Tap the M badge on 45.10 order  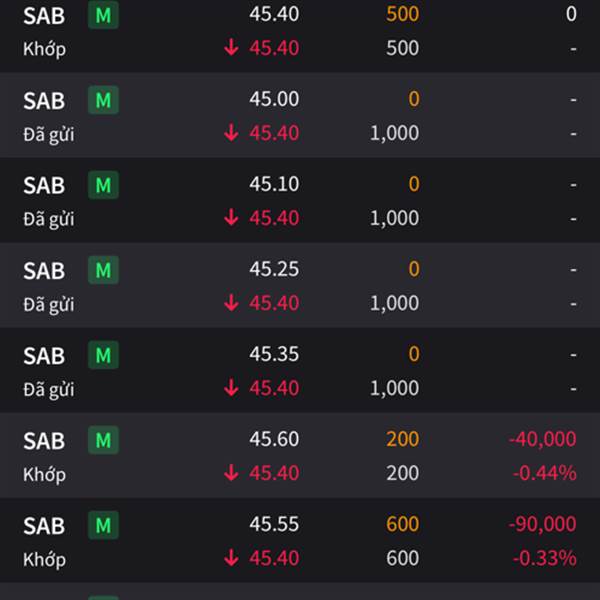pyautogui.click(x=103, y=185)
